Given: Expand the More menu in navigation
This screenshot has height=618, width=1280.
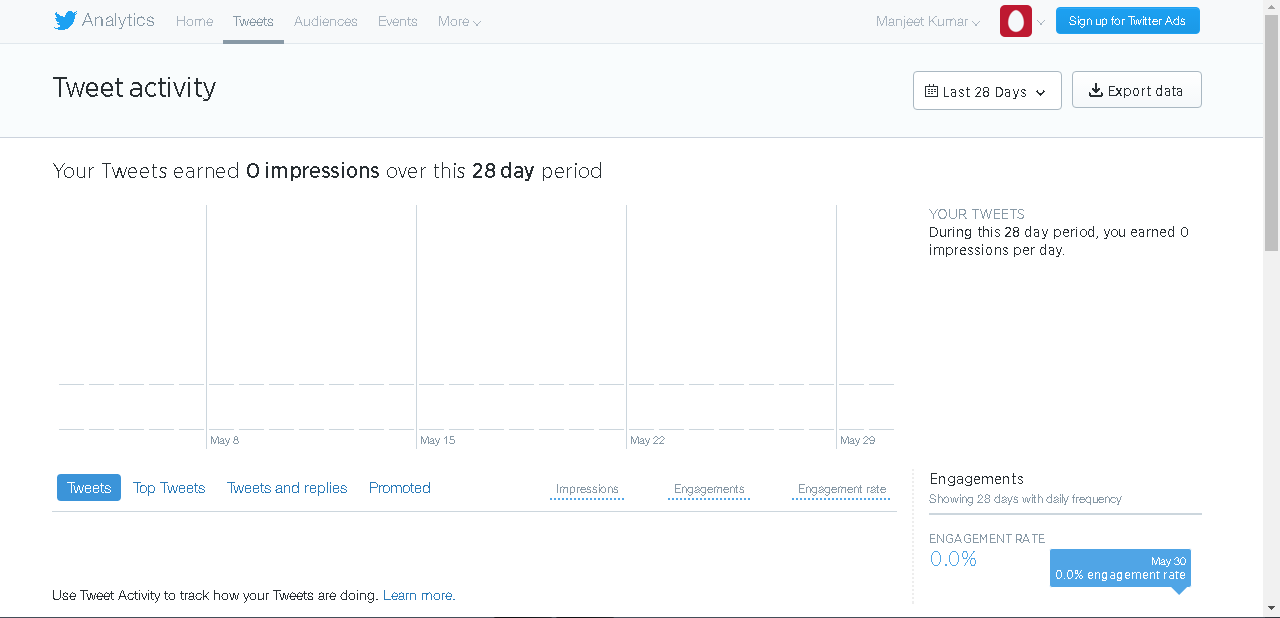Looking at the screenshot, I should coord(459,21).
